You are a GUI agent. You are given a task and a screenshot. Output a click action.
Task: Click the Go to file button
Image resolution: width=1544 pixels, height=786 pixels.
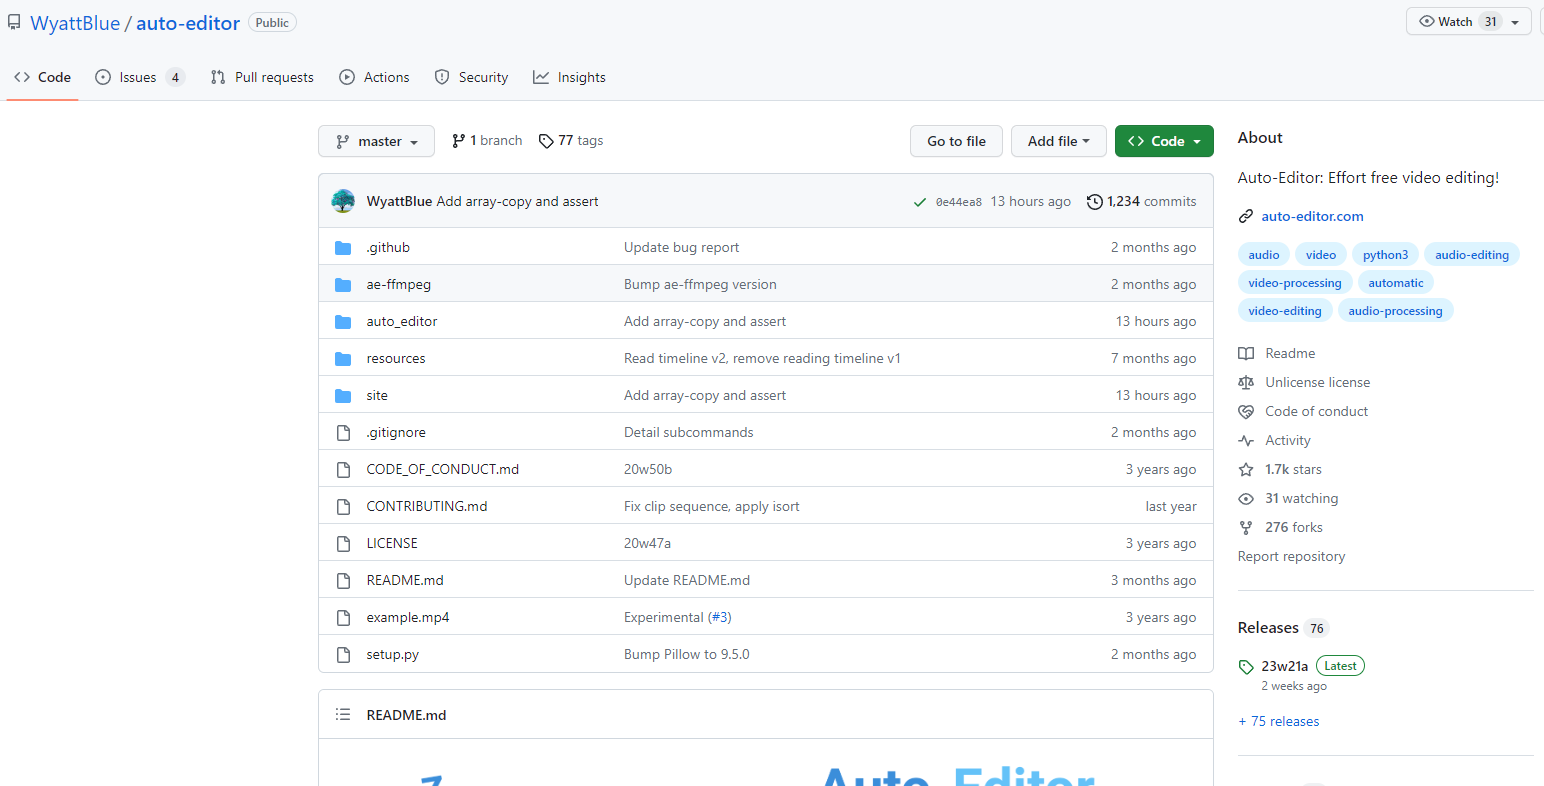956,141
